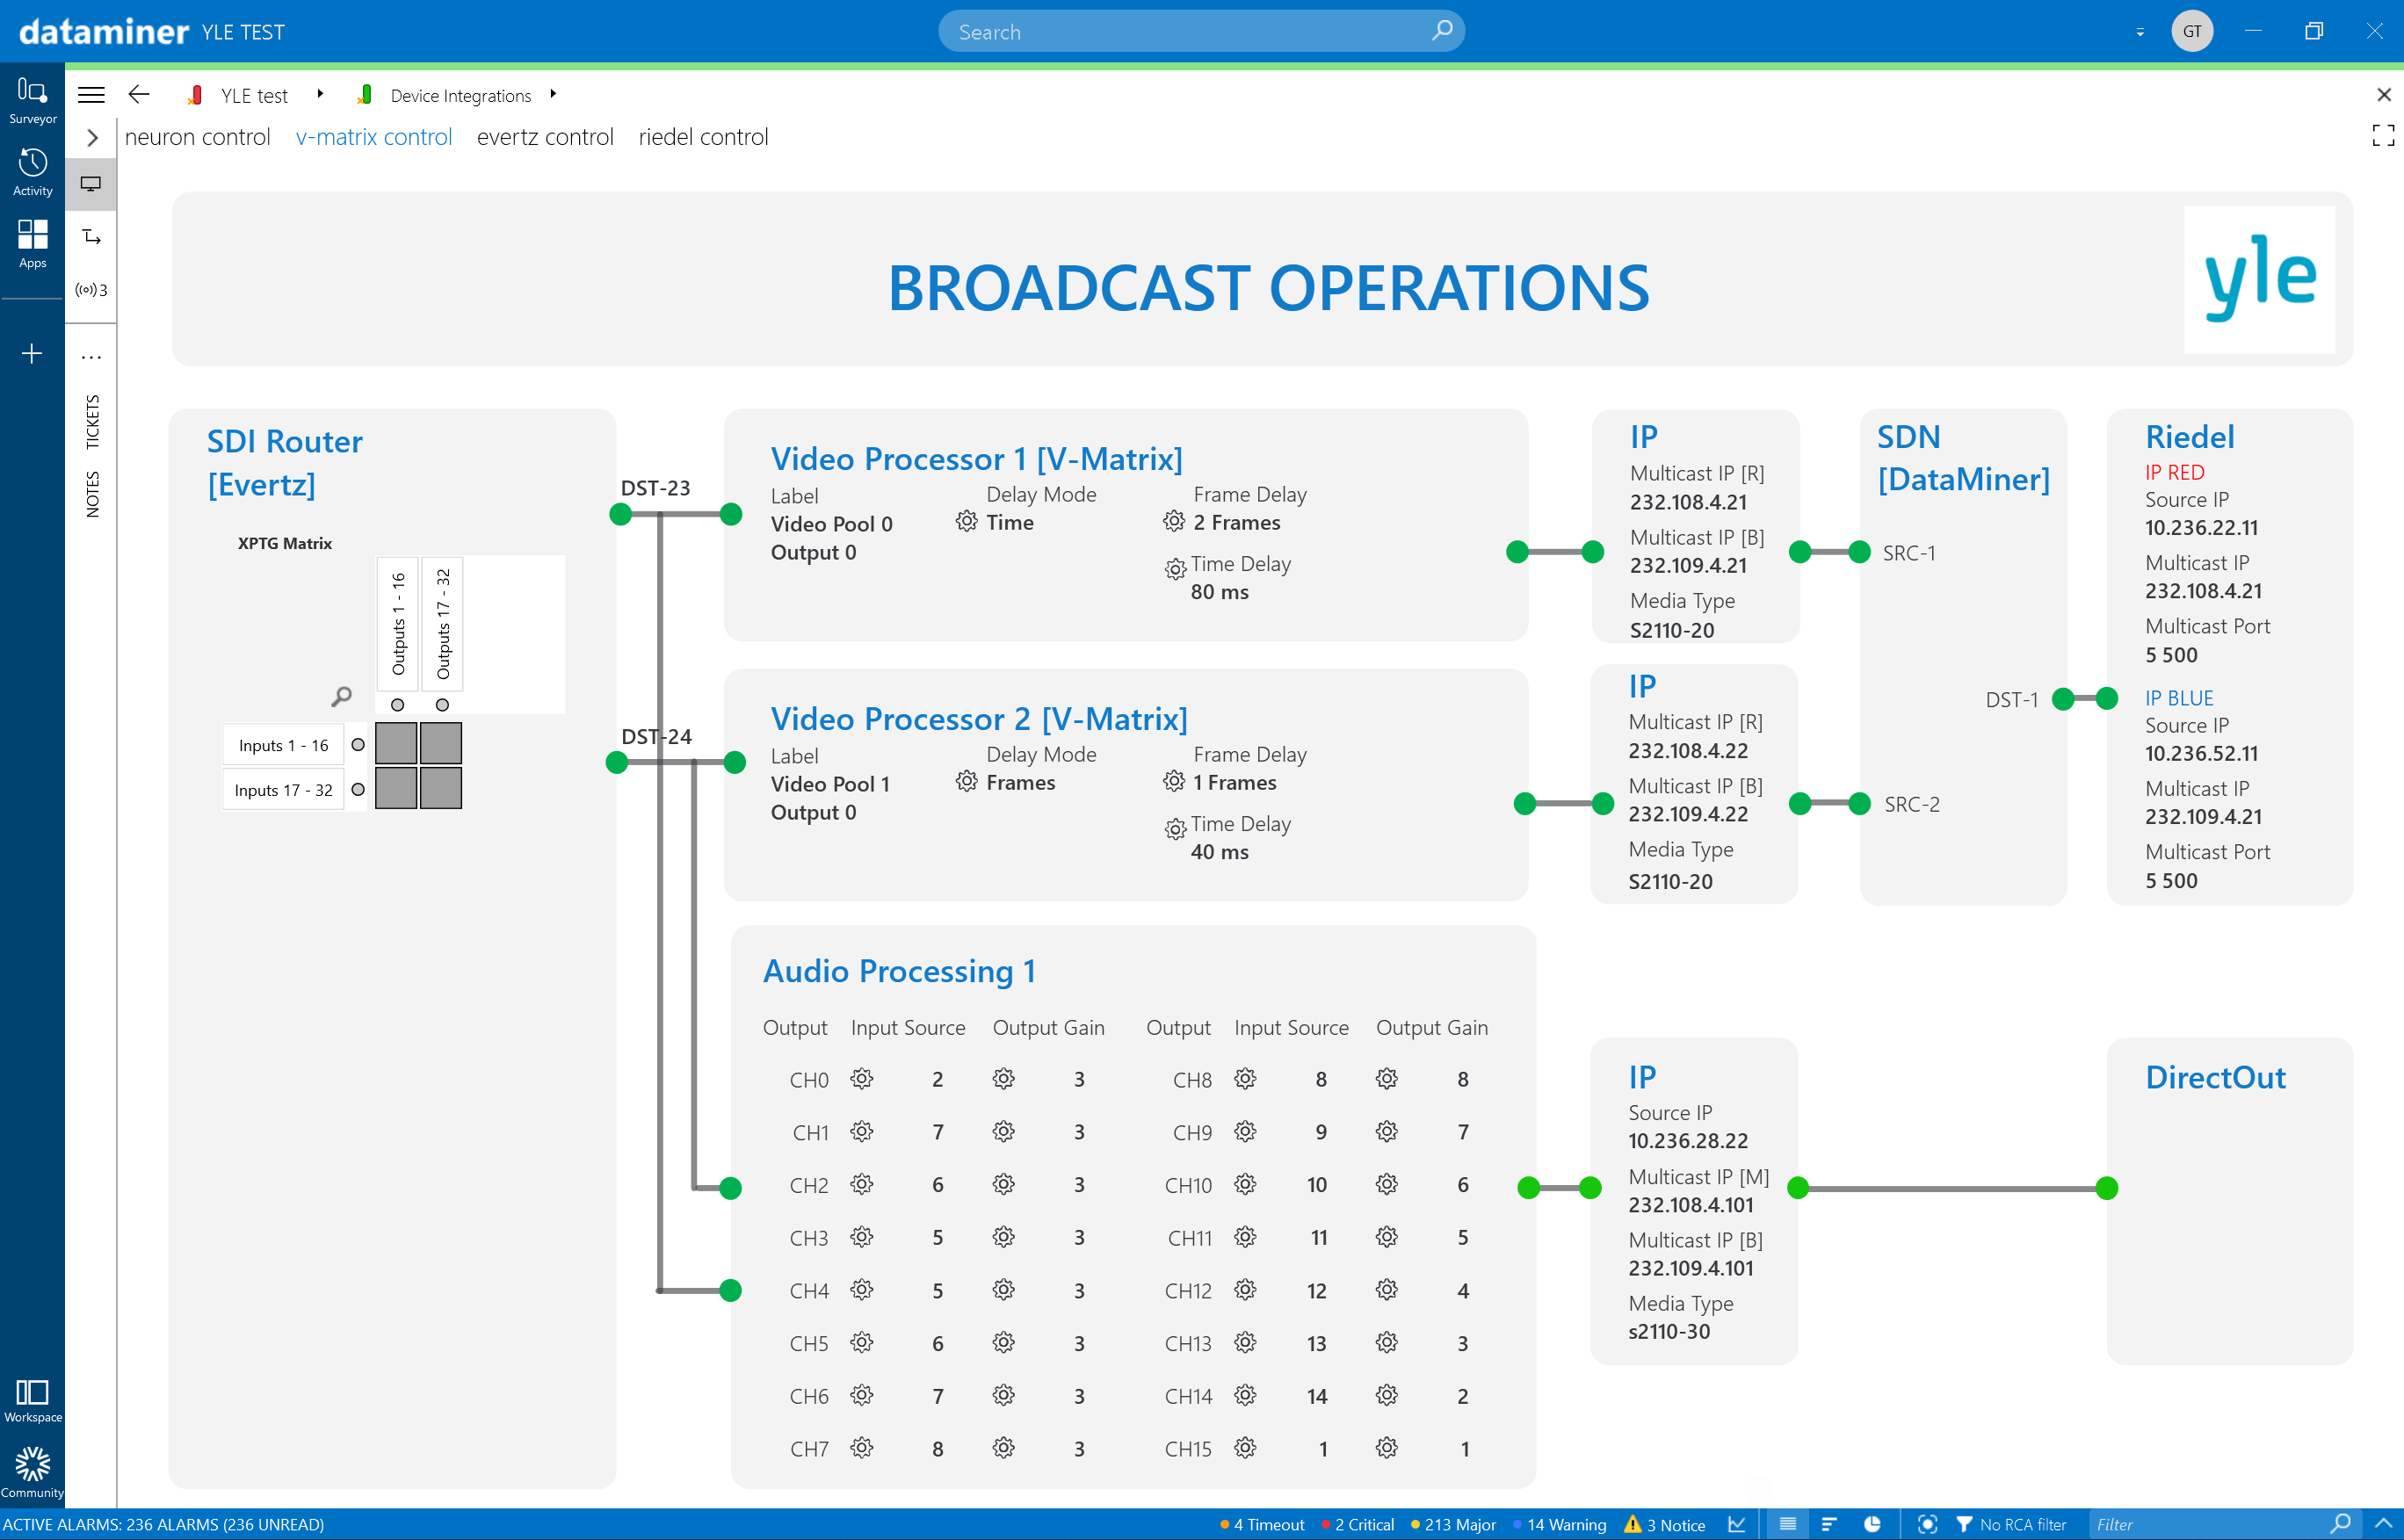Edit CH8 Input Source gear icon

[1245, 1078]
